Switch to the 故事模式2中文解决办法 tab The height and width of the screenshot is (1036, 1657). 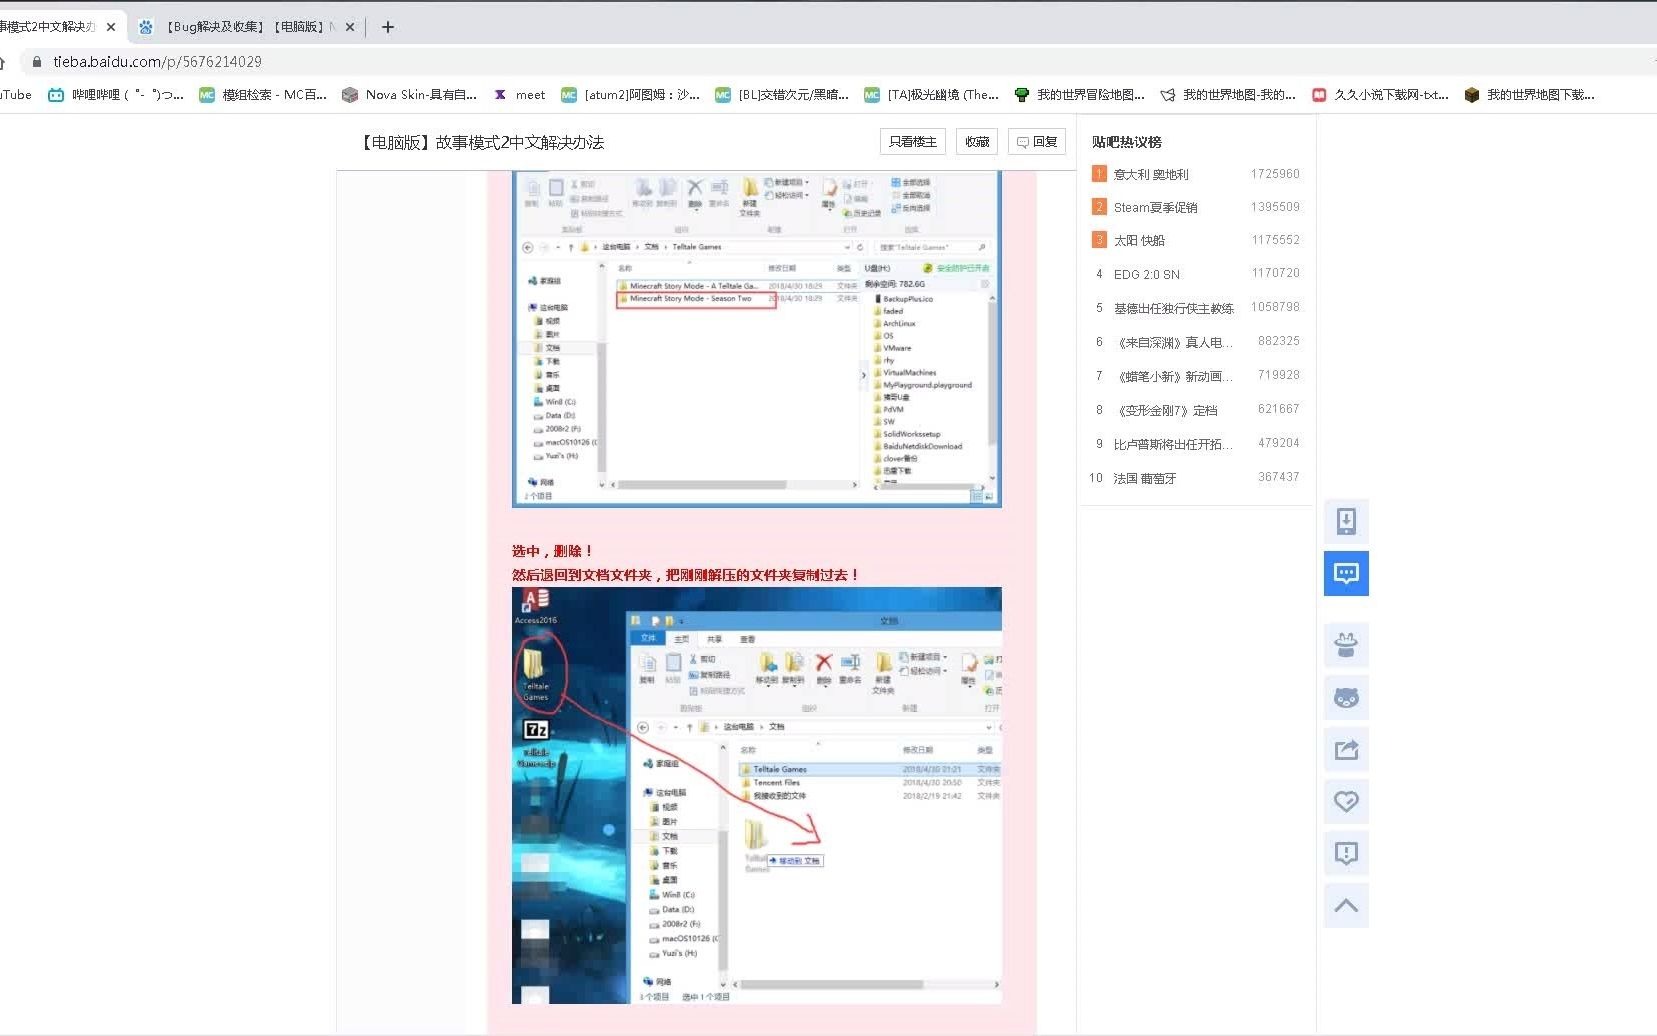(x=55, y=27)
